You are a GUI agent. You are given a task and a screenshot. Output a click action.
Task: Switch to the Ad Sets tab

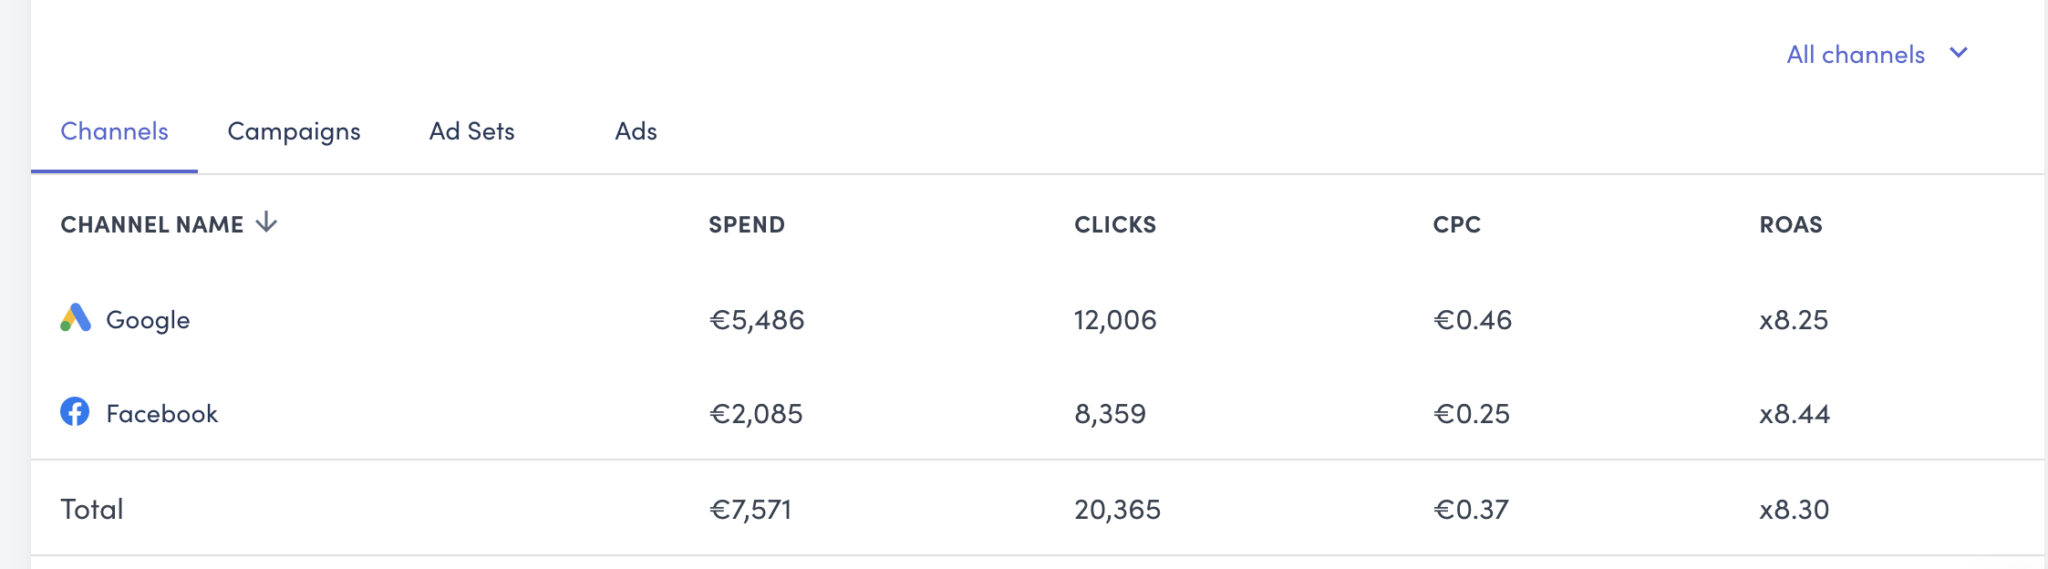[471, 131]
